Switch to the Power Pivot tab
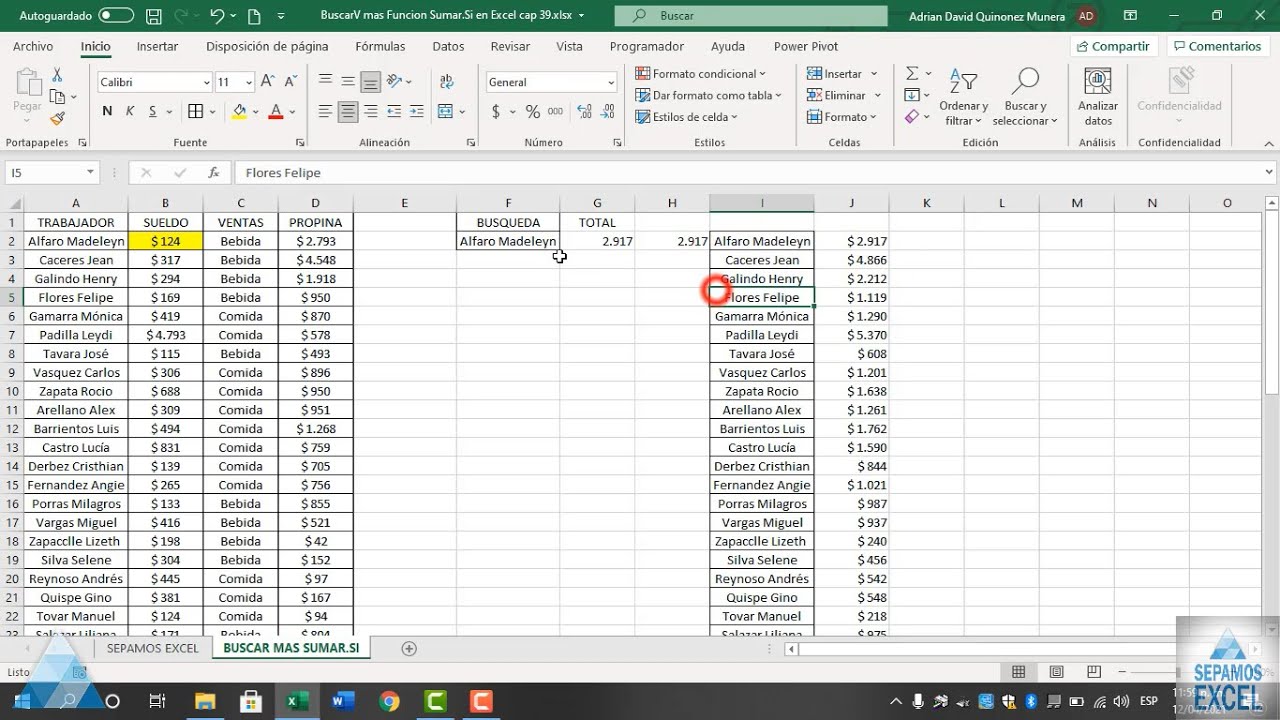Viewport: 1280px width, 720px height. point(805,46)
